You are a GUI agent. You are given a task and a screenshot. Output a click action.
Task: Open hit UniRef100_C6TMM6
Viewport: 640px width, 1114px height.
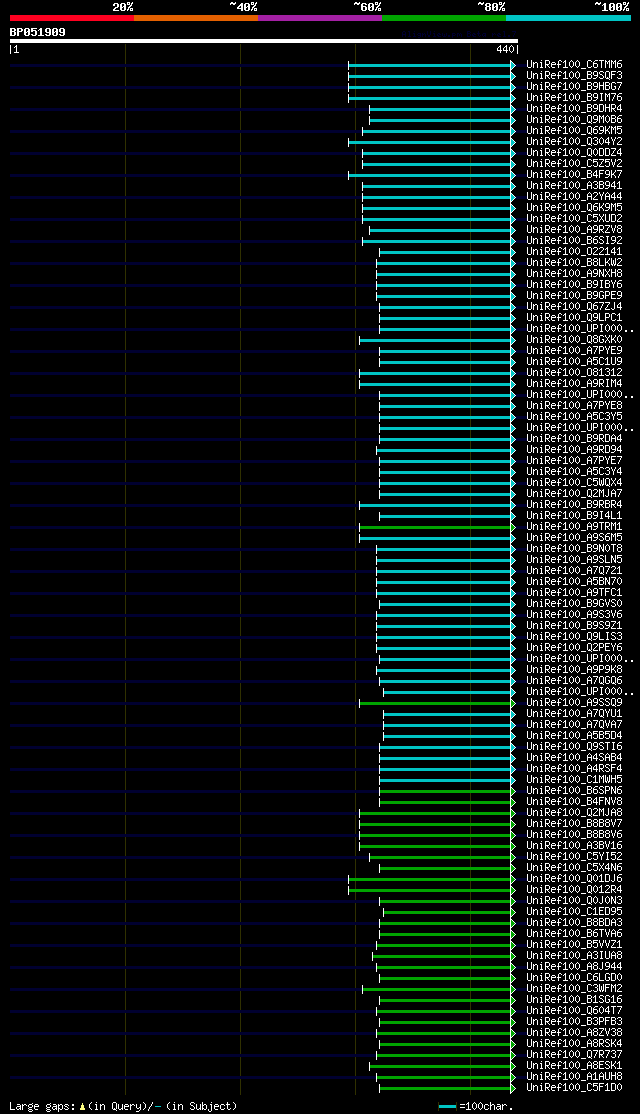(575, 65)
